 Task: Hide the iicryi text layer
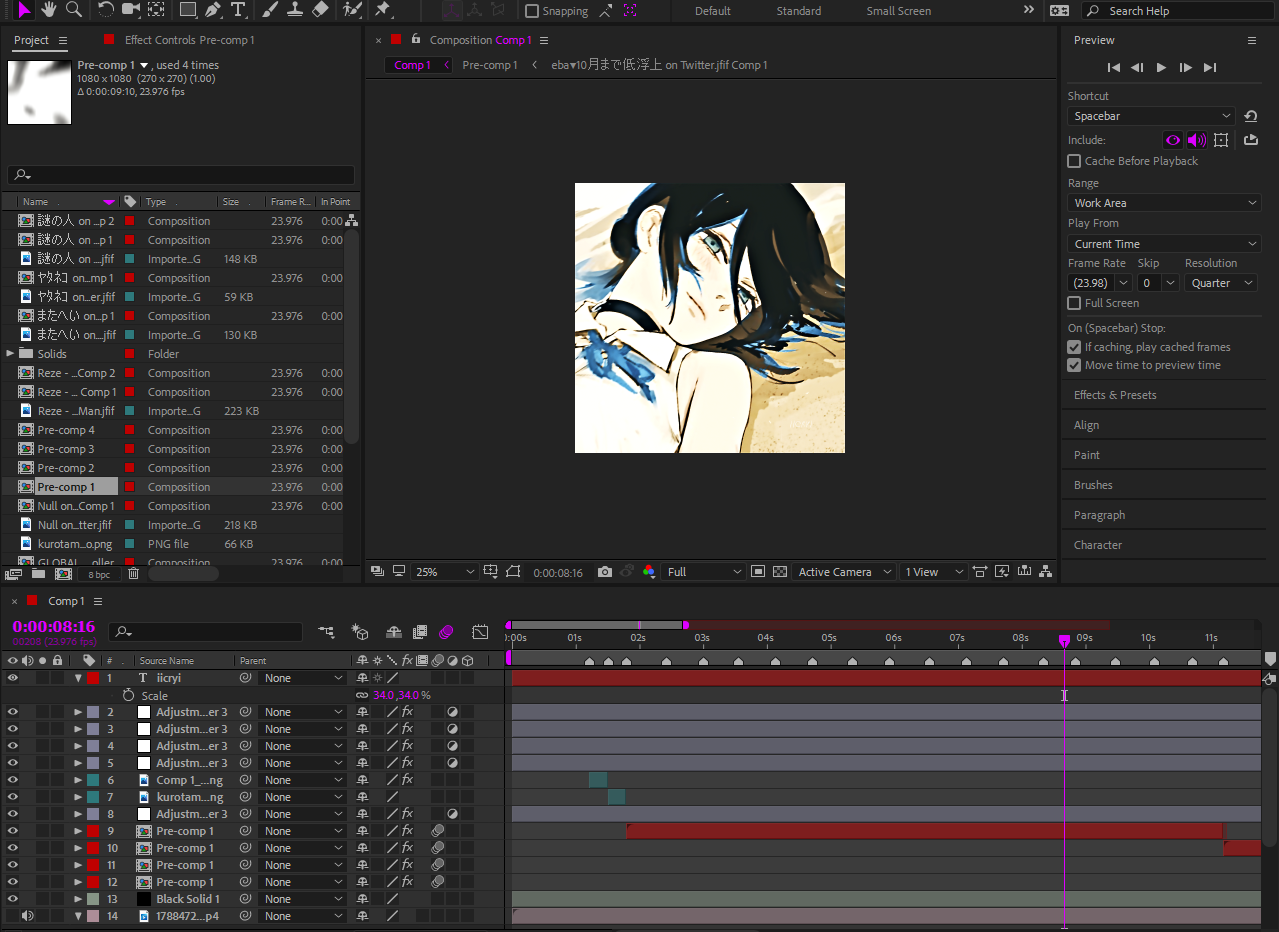(x=13, y=678)
